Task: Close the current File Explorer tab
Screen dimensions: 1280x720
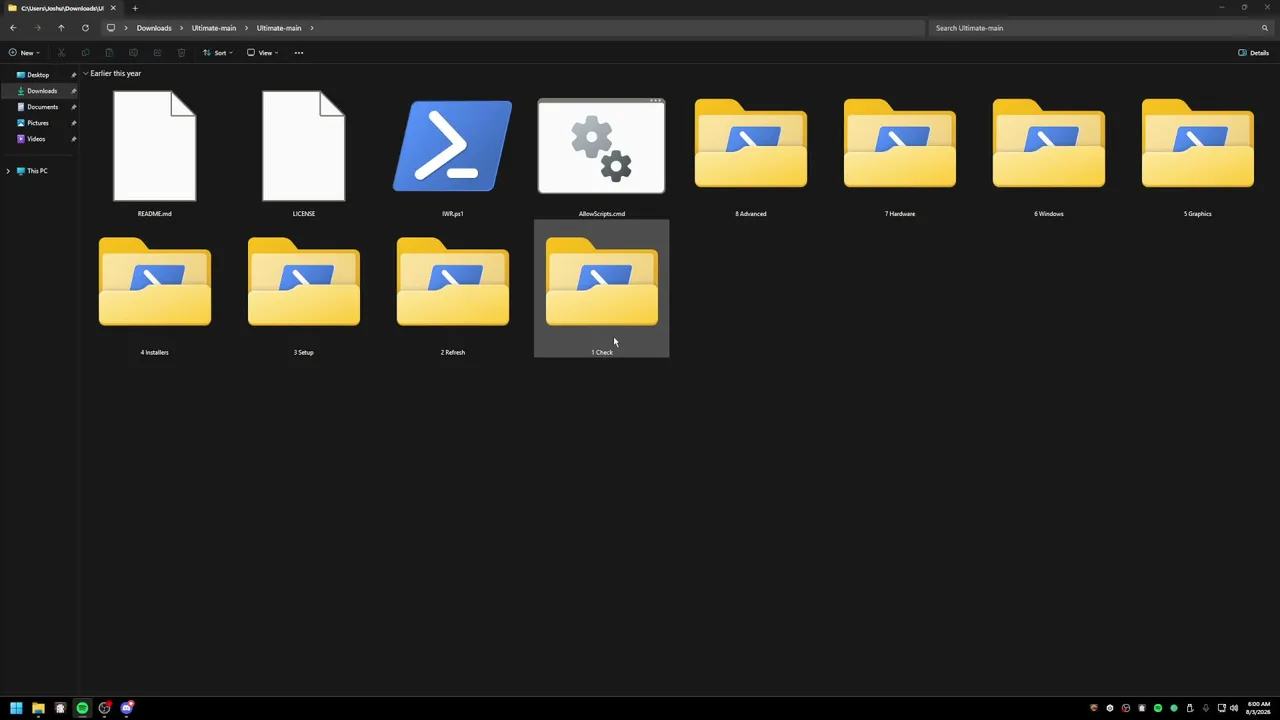Action: (113, 8)
